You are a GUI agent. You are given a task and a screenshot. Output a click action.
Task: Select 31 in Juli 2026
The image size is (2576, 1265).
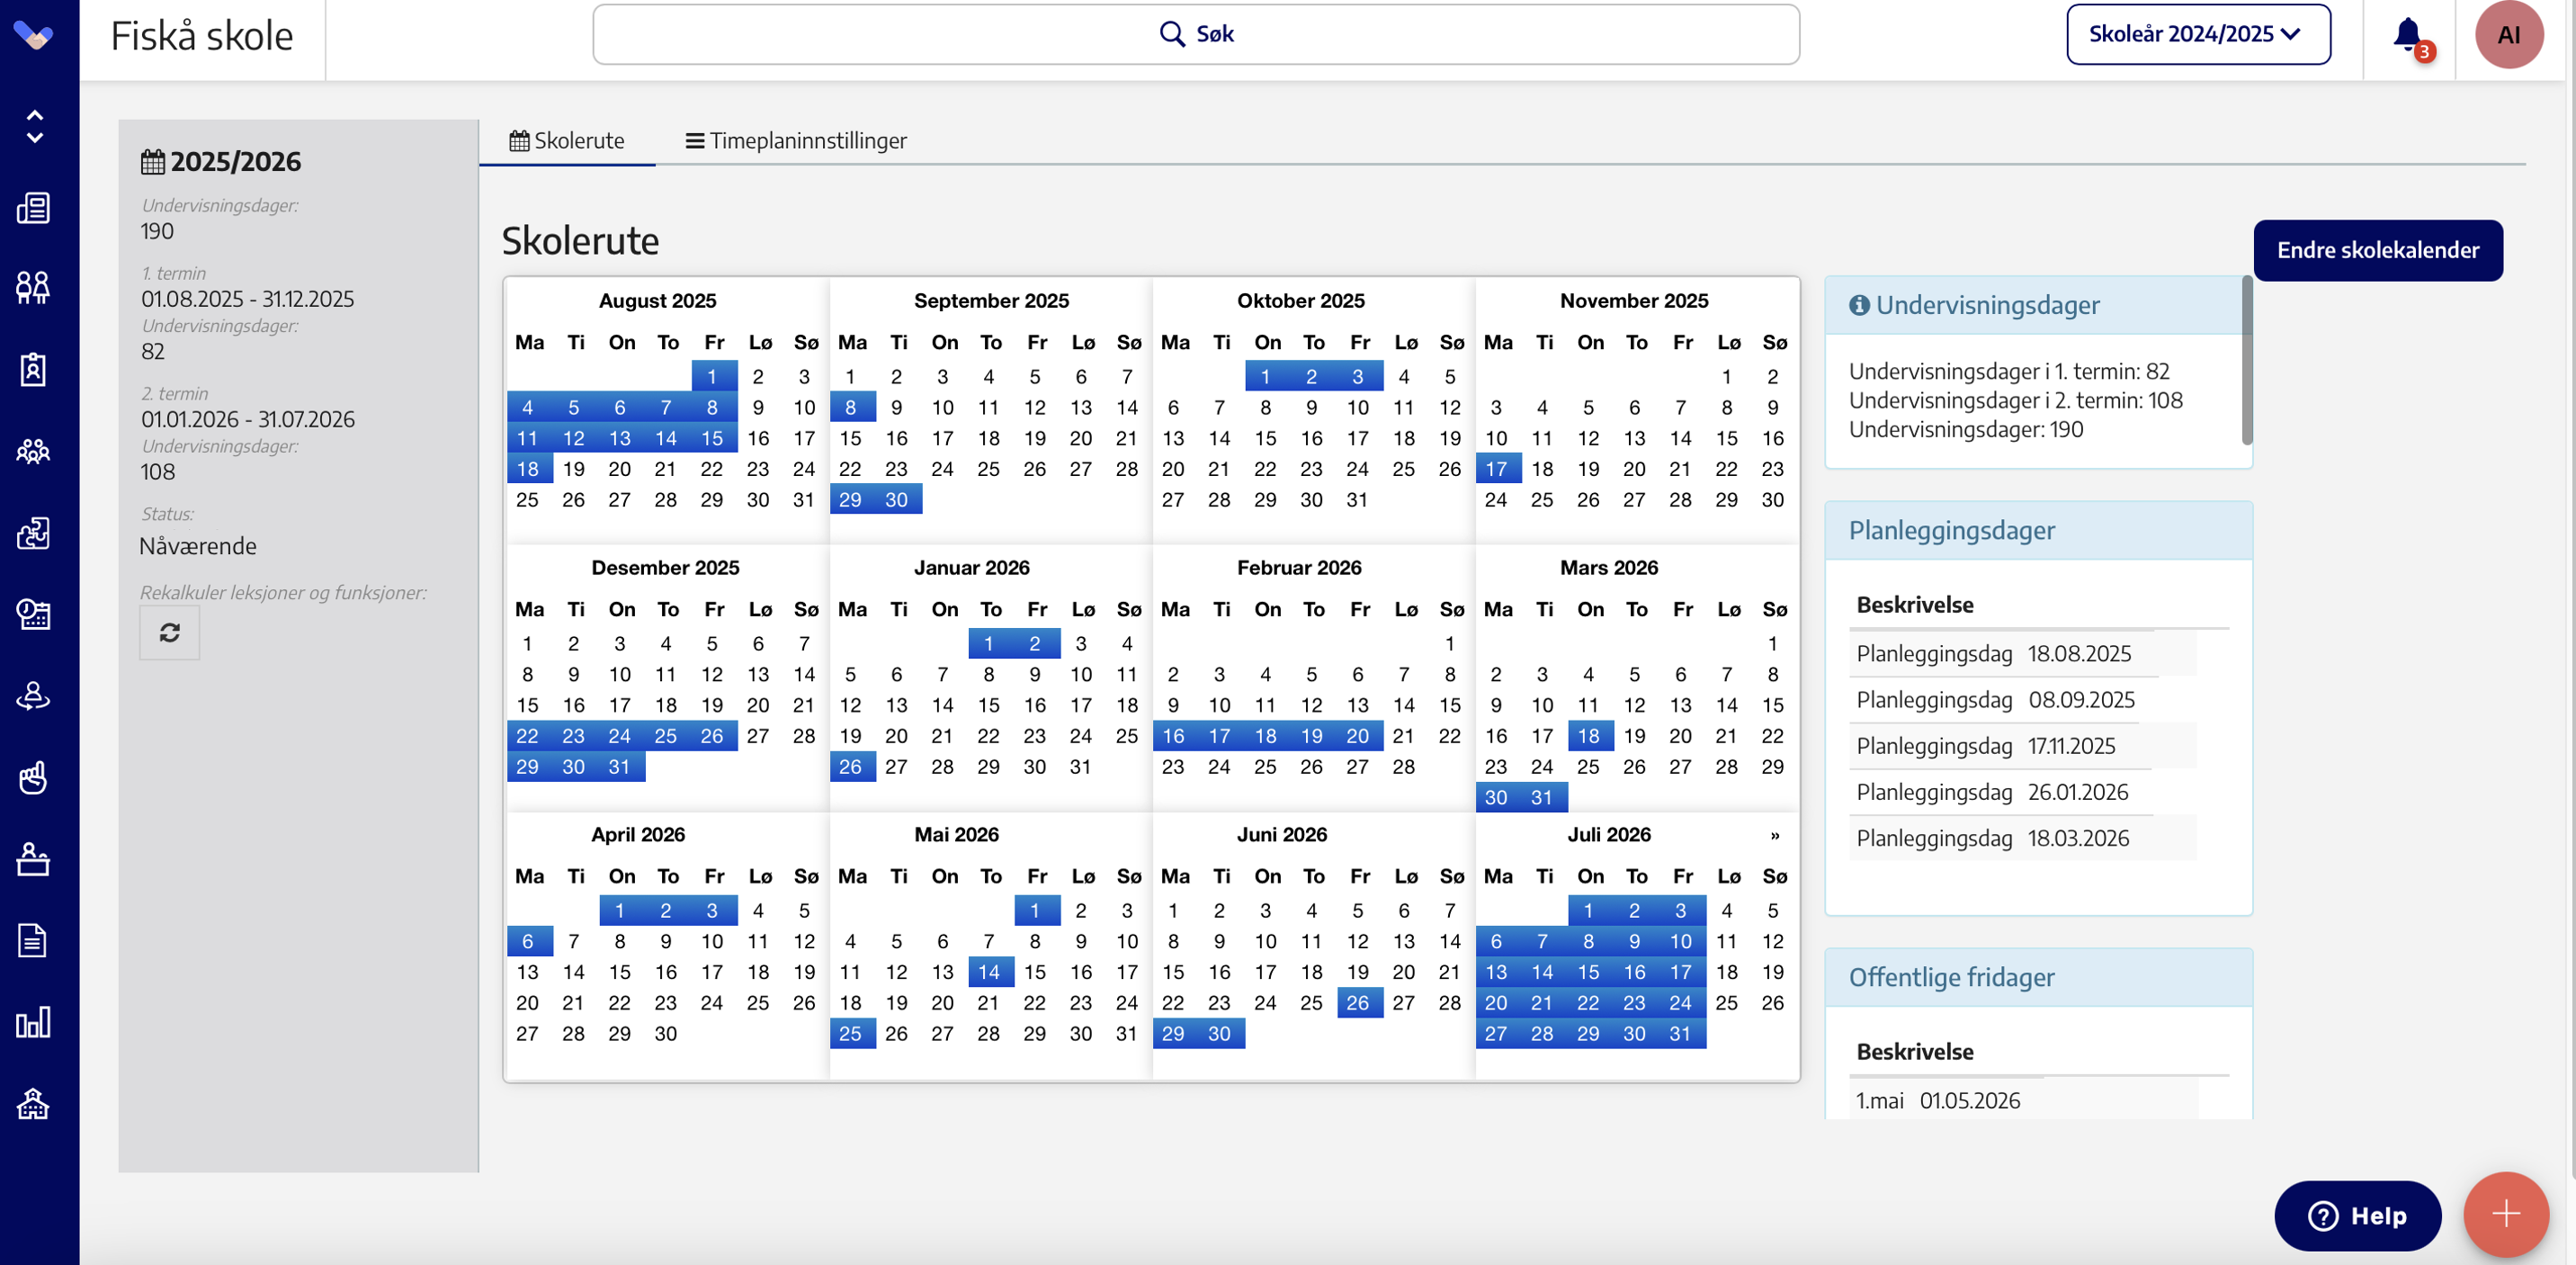1681,1034
